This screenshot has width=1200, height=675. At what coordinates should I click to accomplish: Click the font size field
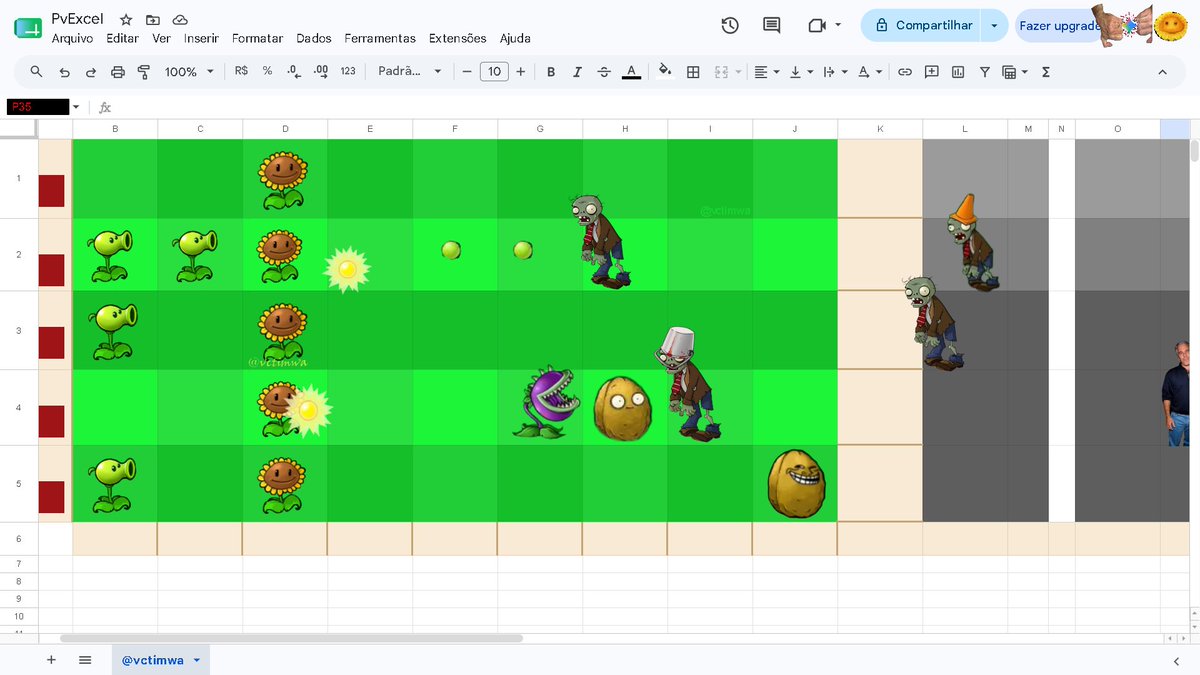click(x=494, y=72)
